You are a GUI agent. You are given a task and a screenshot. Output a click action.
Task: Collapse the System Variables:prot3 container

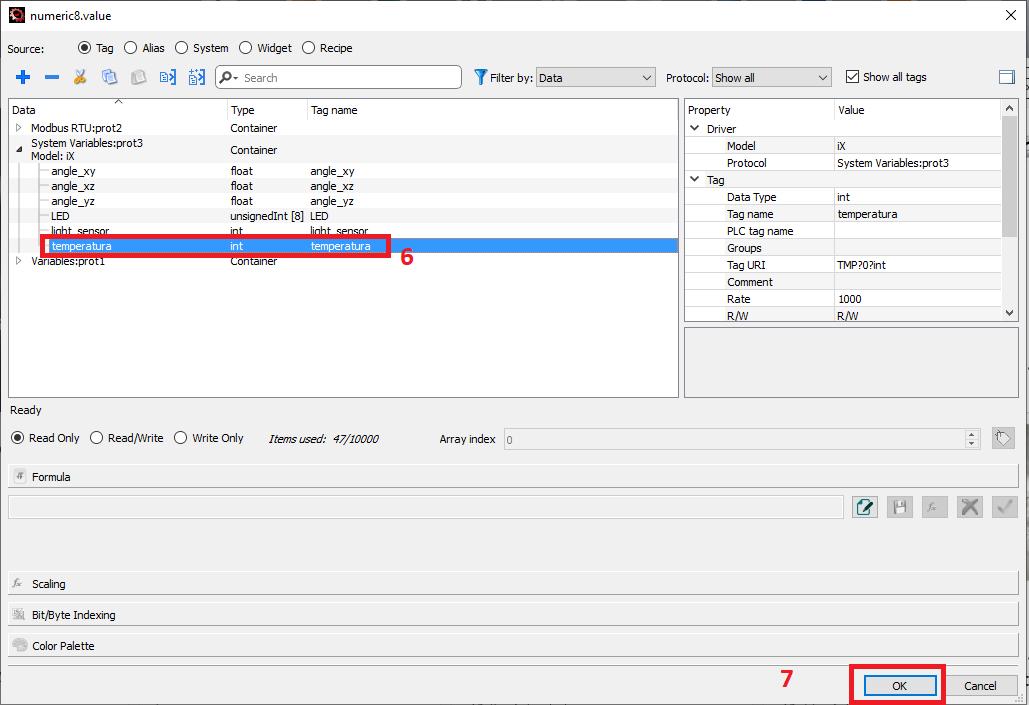coord(18,150)
